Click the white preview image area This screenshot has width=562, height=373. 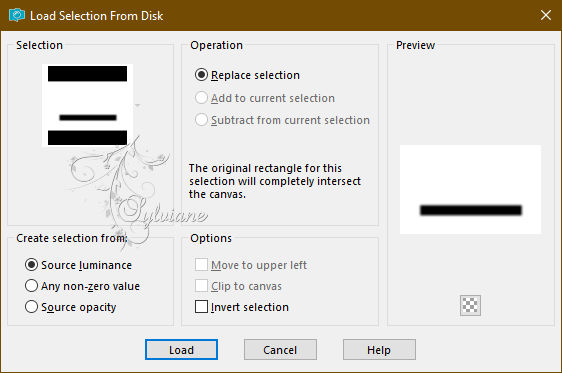[x=470, y=190]
